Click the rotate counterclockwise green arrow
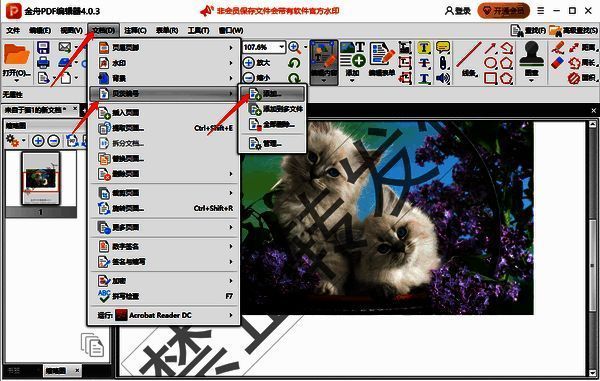The image size is (600, 381). [294, 63]
